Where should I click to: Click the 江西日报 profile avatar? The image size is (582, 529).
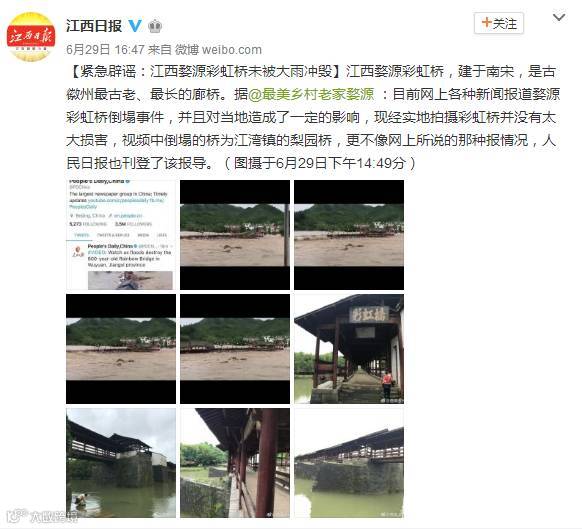pos(31,37)
